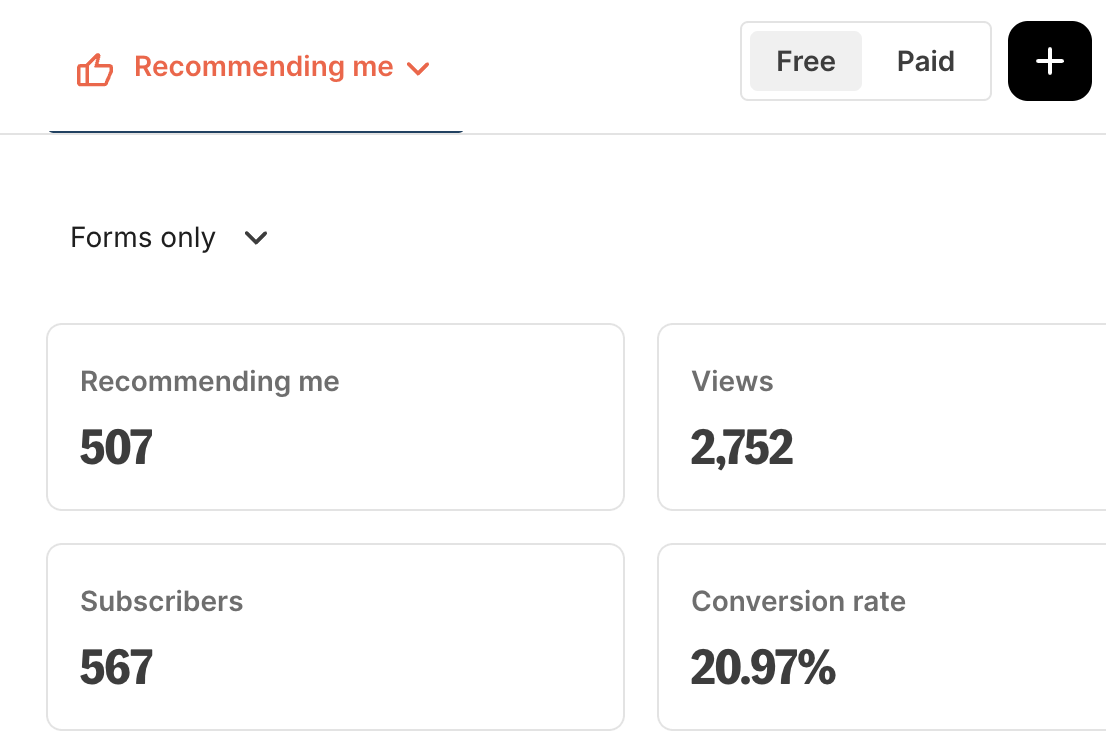This screenshot has width=1106, height=748.
Task: Open the orange Recommending me tab
Action: (255, 68)
